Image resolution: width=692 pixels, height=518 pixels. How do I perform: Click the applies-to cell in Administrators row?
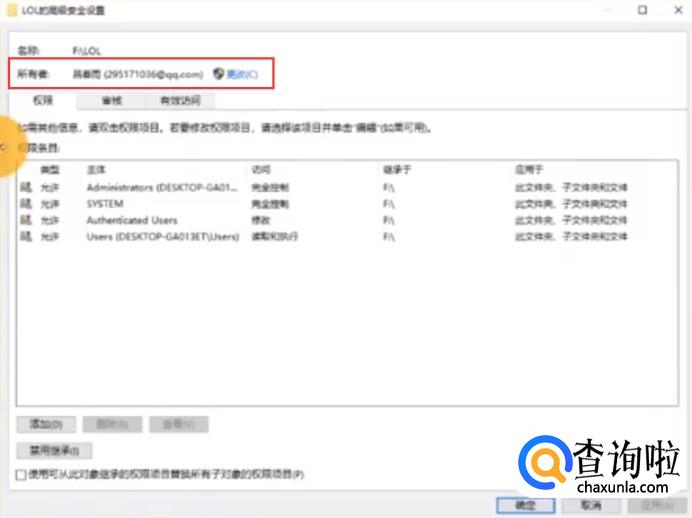(x=571, y=188)
